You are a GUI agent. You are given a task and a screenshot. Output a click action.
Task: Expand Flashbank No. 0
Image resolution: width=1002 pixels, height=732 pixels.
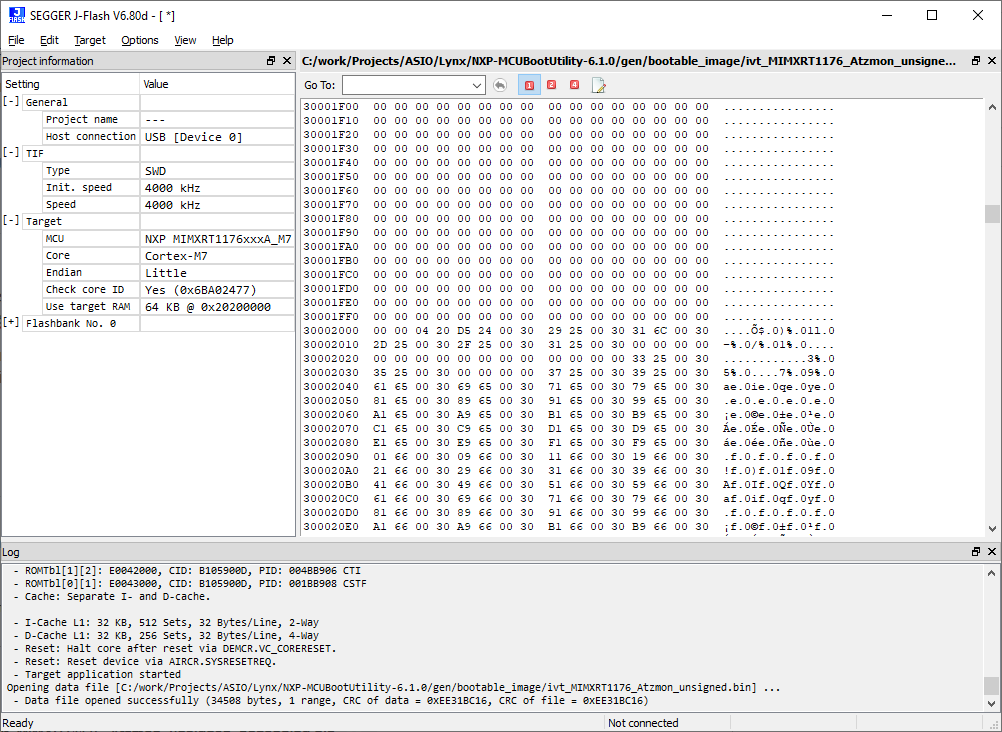(11, 322)
